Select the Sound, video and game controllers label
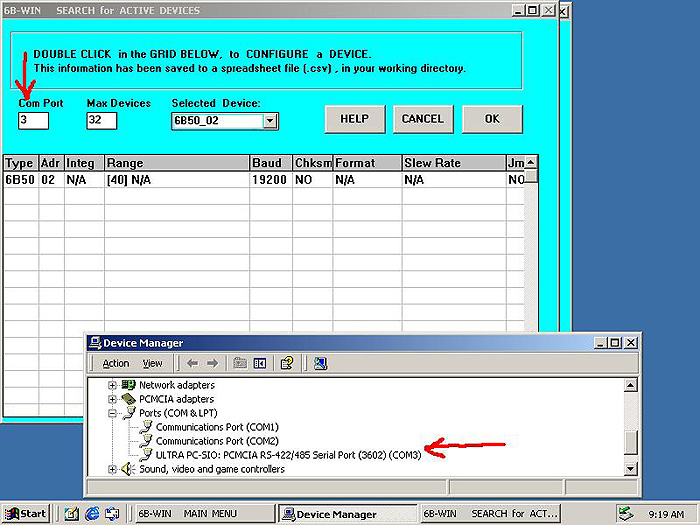 (212, 469)
